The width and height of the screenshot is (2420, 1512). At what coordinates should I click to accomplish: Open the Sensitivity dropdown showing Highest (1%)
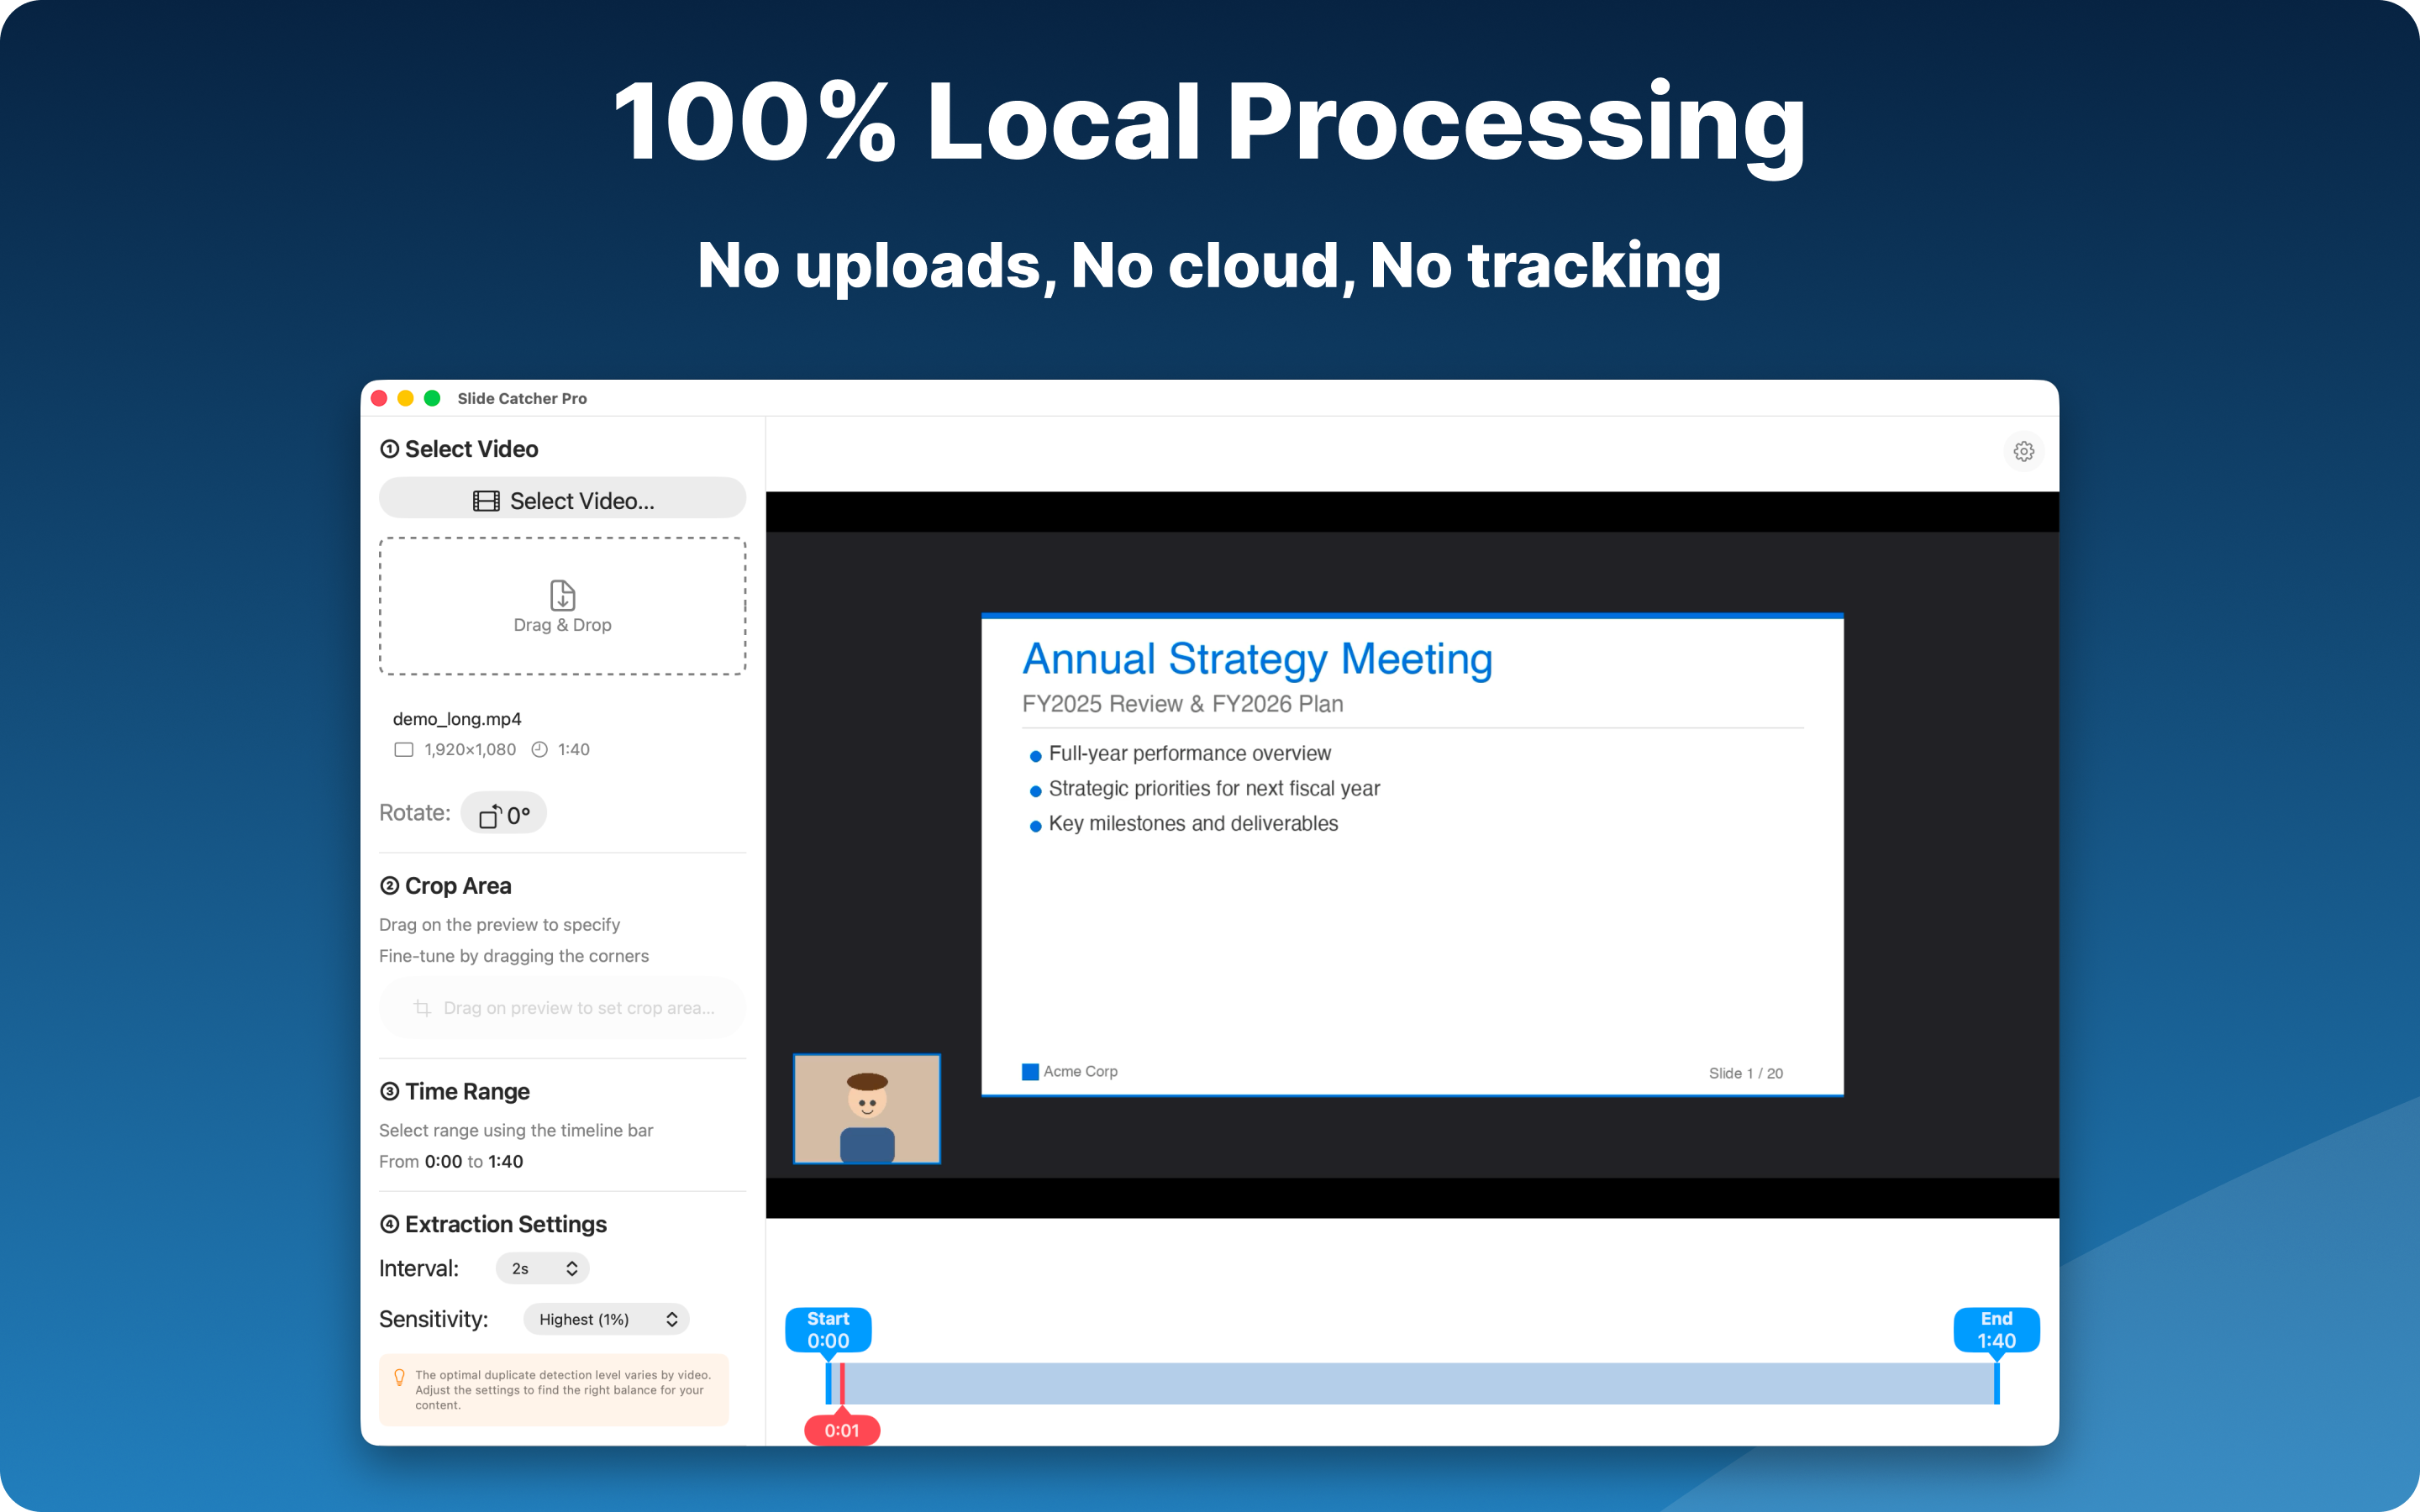tap(606, 1319)
